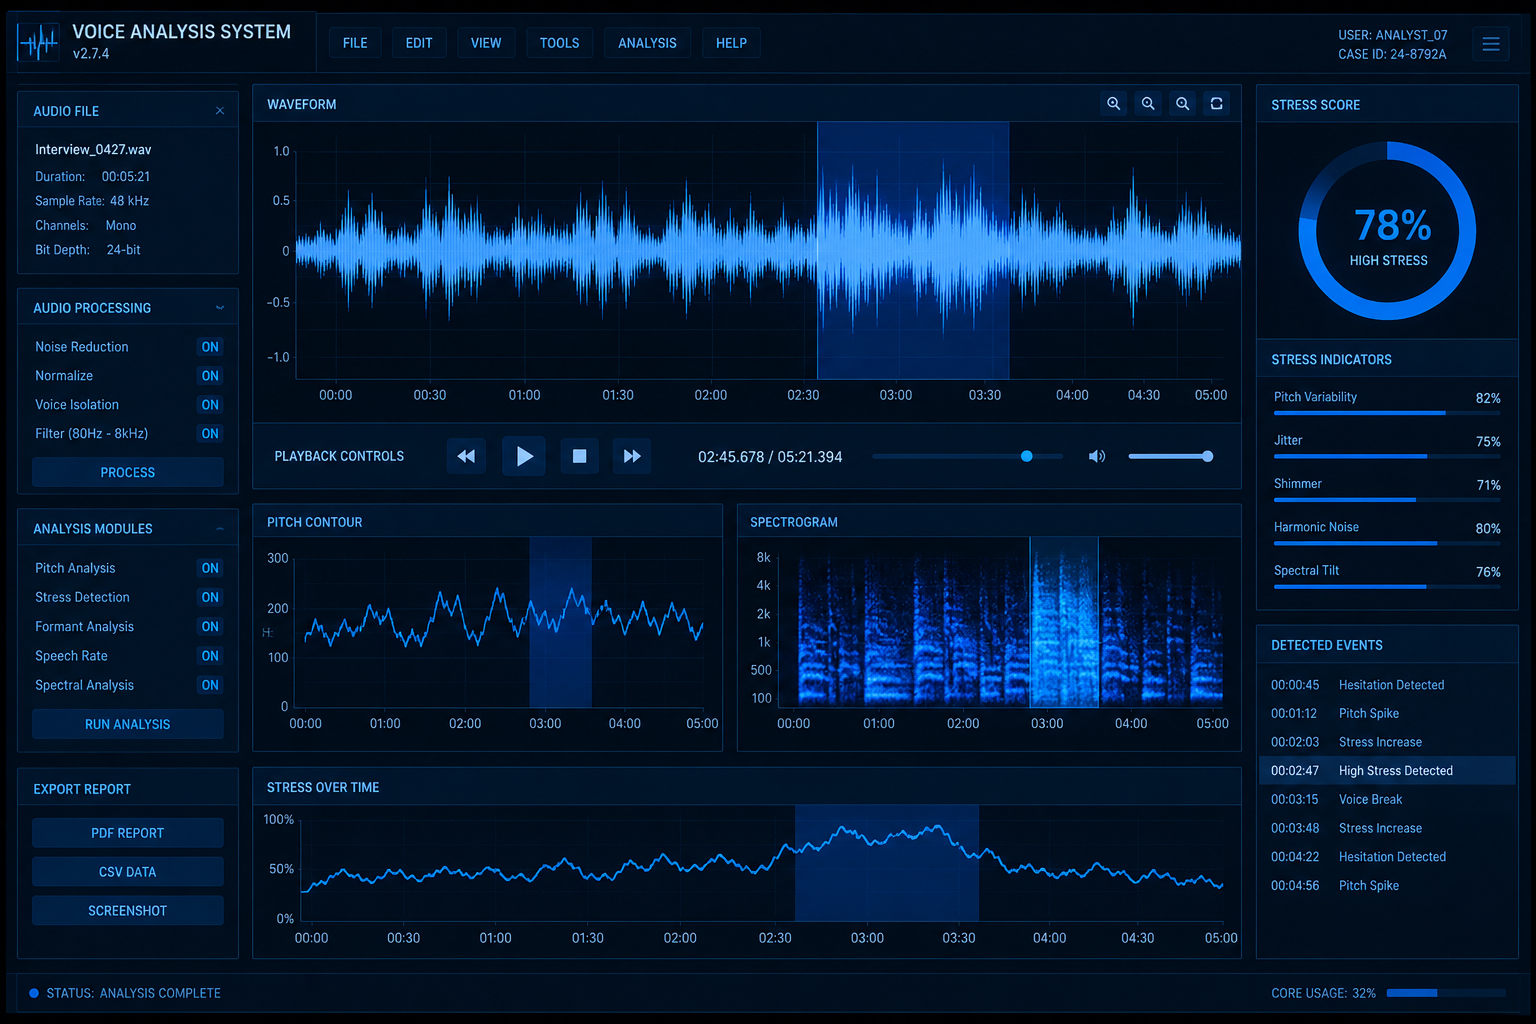Screen dimensions: 1536x1024
Task: Collapse the Analysis Modules panel
Action: (220, 529)
